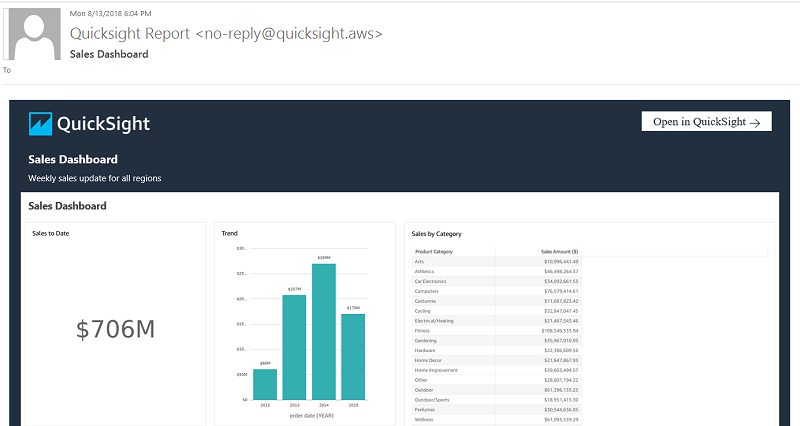Select the email subject Sales Dashboard

coord(109,54)
